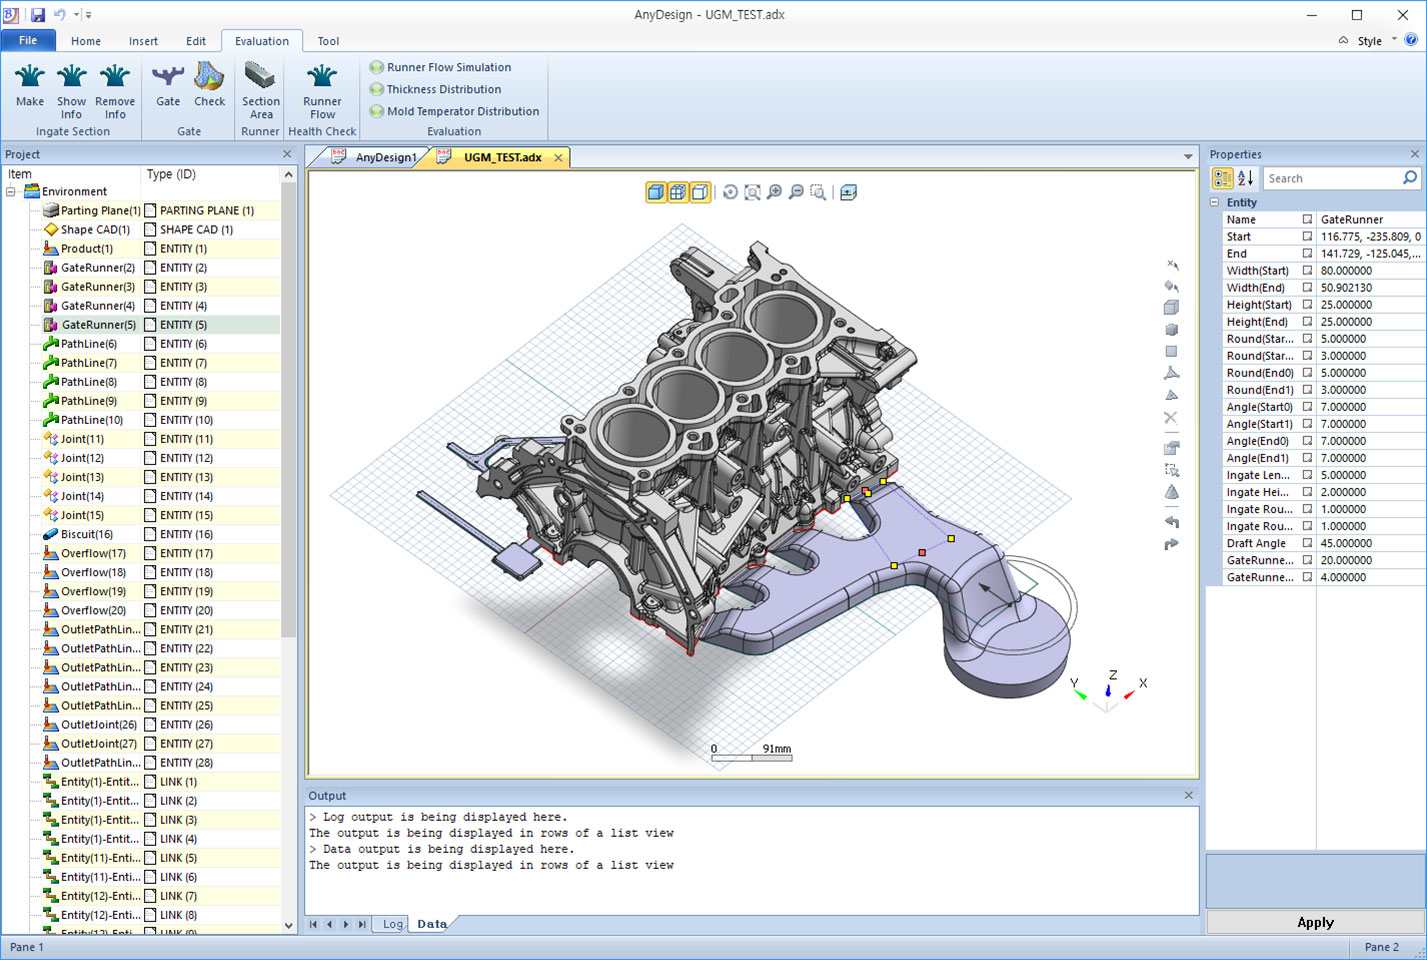Click the zoom out magnifier icon
Viewport: 1427px width, 960px height.
click(796, 192)
